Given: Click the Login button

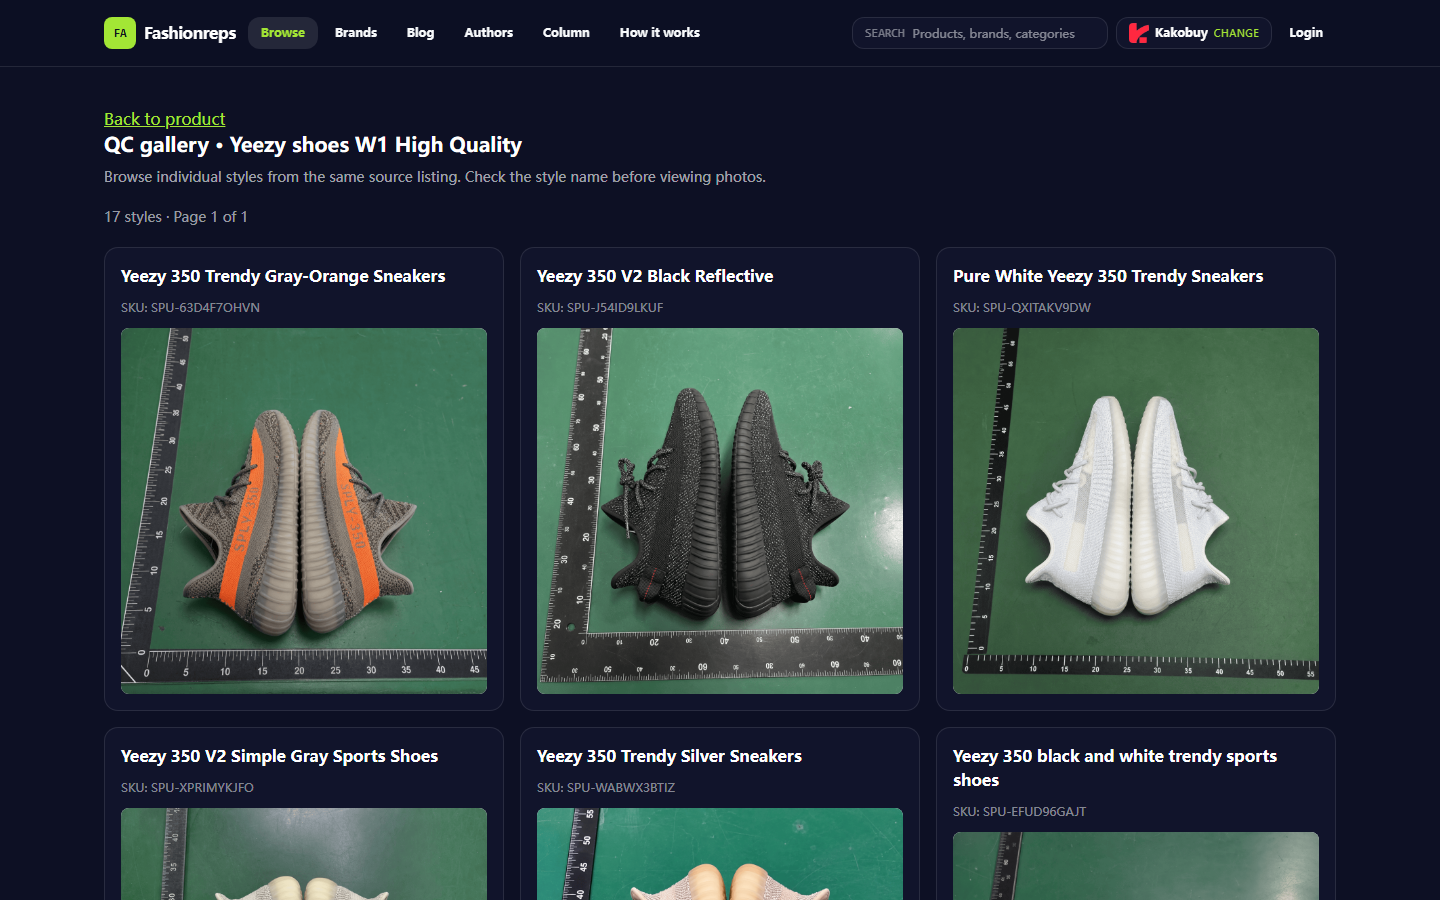Looking at the screenshot, I should 1306,33.
